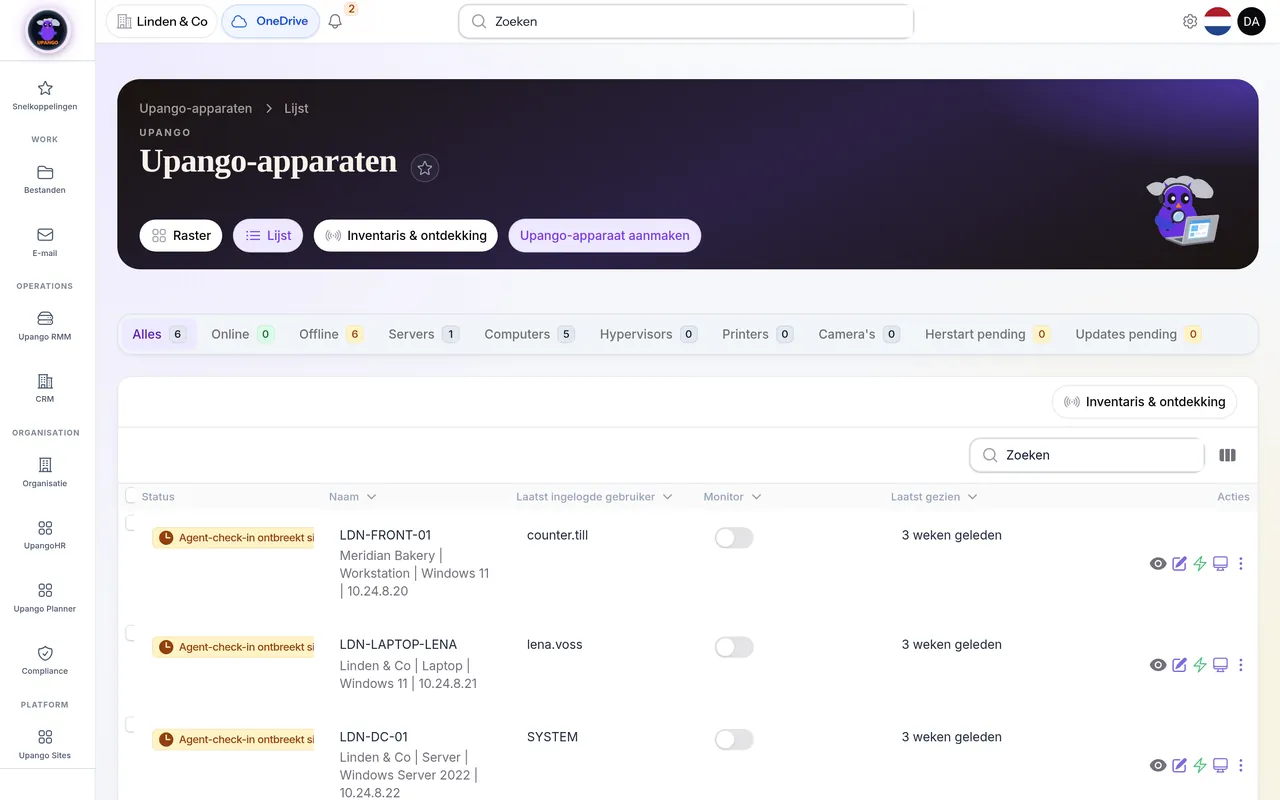The image size is (1280, 800).
Task: Focus the table Zoeken search field
Action: 1087,455
